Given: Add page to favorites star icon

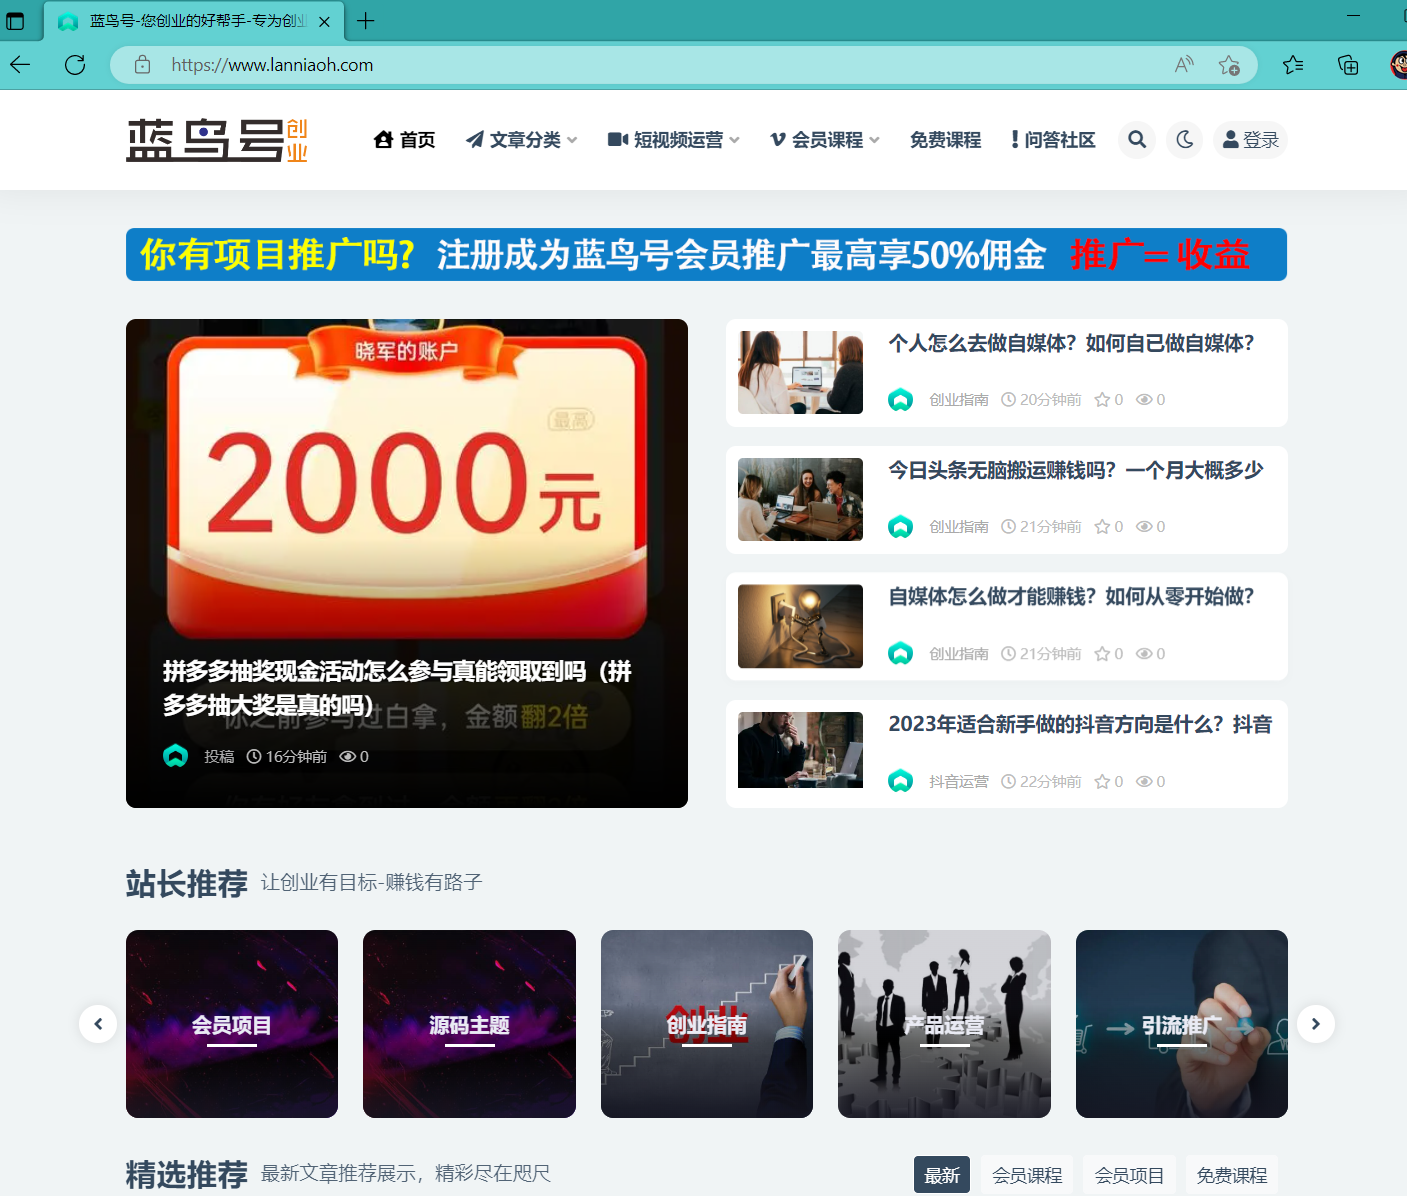Looking at the screenshot, I should [1229, 65].
